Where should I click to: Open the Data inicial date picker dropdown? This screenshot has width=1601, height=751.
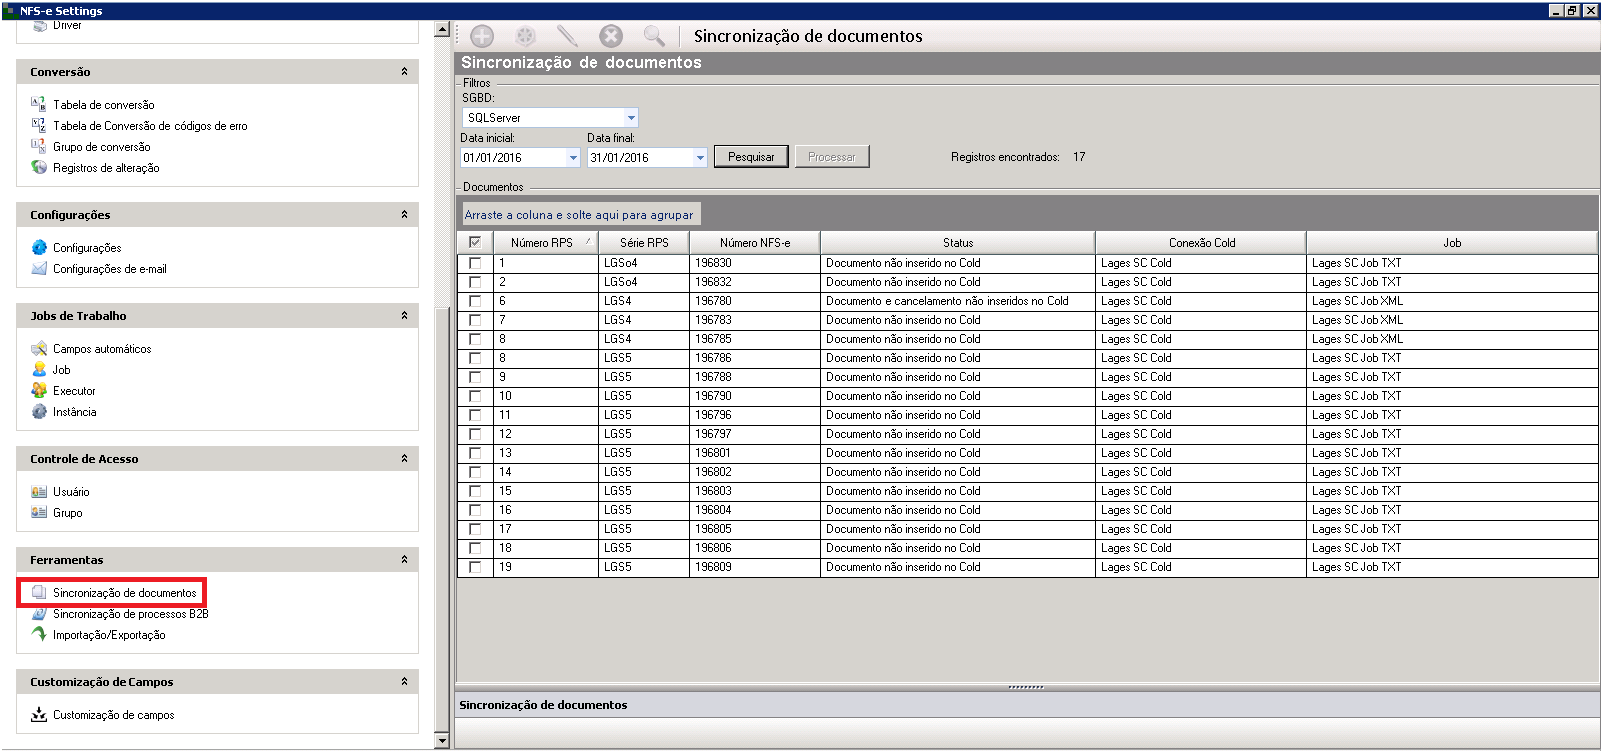(x=573, y=158)
